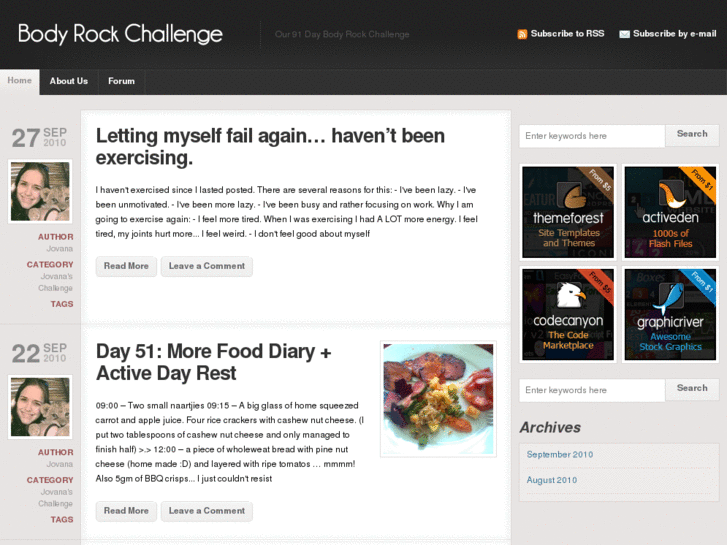Click the Search button below the ads
Viewport: 727px width, 545px height.
(692, 389)
